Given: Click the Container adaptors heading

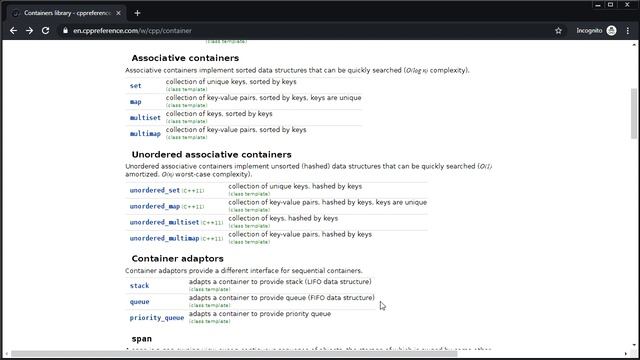Looking at the screenshot, I should (177, 259).
